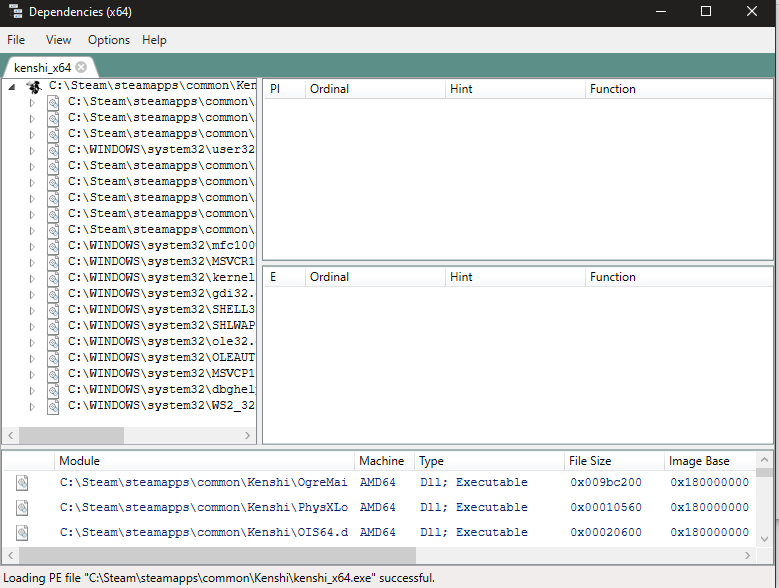This screenshot has height=588, width=779.
Task: Click the Ordinal header in imports list
Action: pyautogui.click(x=375, y=89)
